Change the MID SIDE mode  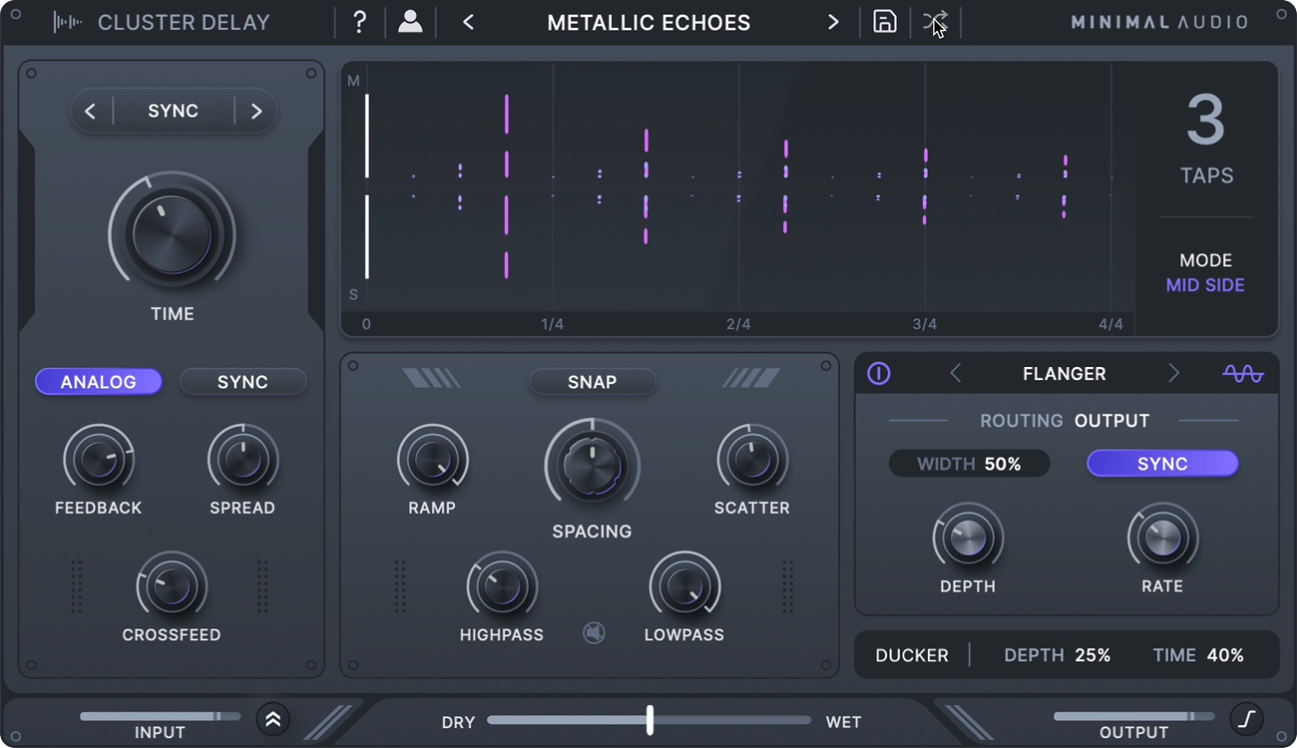(1205, 285)
